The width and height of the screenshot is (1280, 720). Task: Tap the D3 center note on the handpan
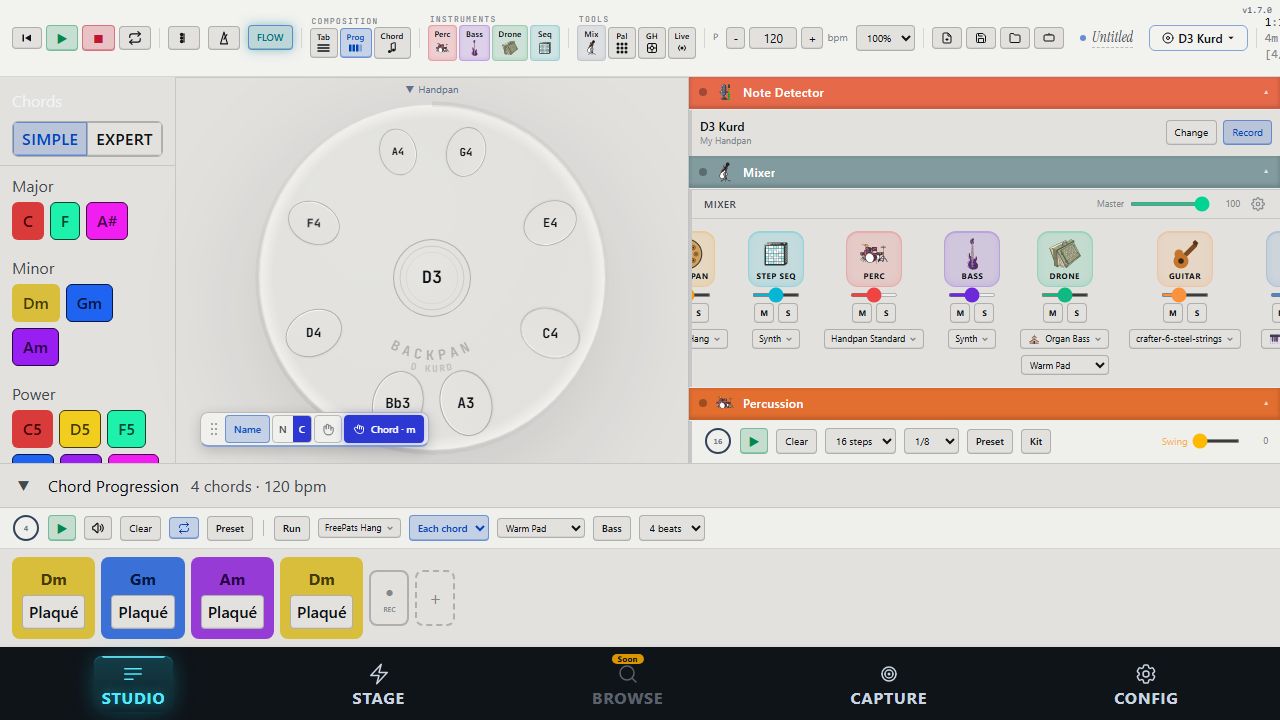click(431, 277)
